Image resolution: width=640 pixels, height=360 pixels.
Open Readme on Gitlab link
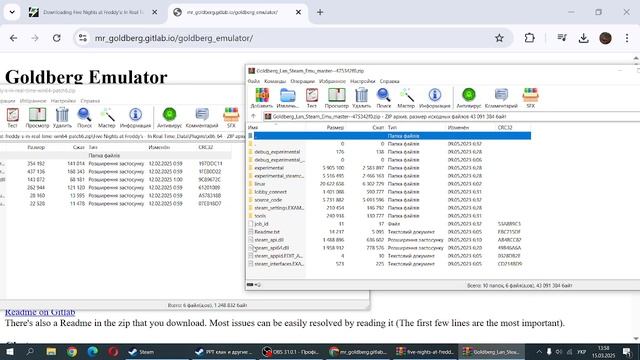40,312
